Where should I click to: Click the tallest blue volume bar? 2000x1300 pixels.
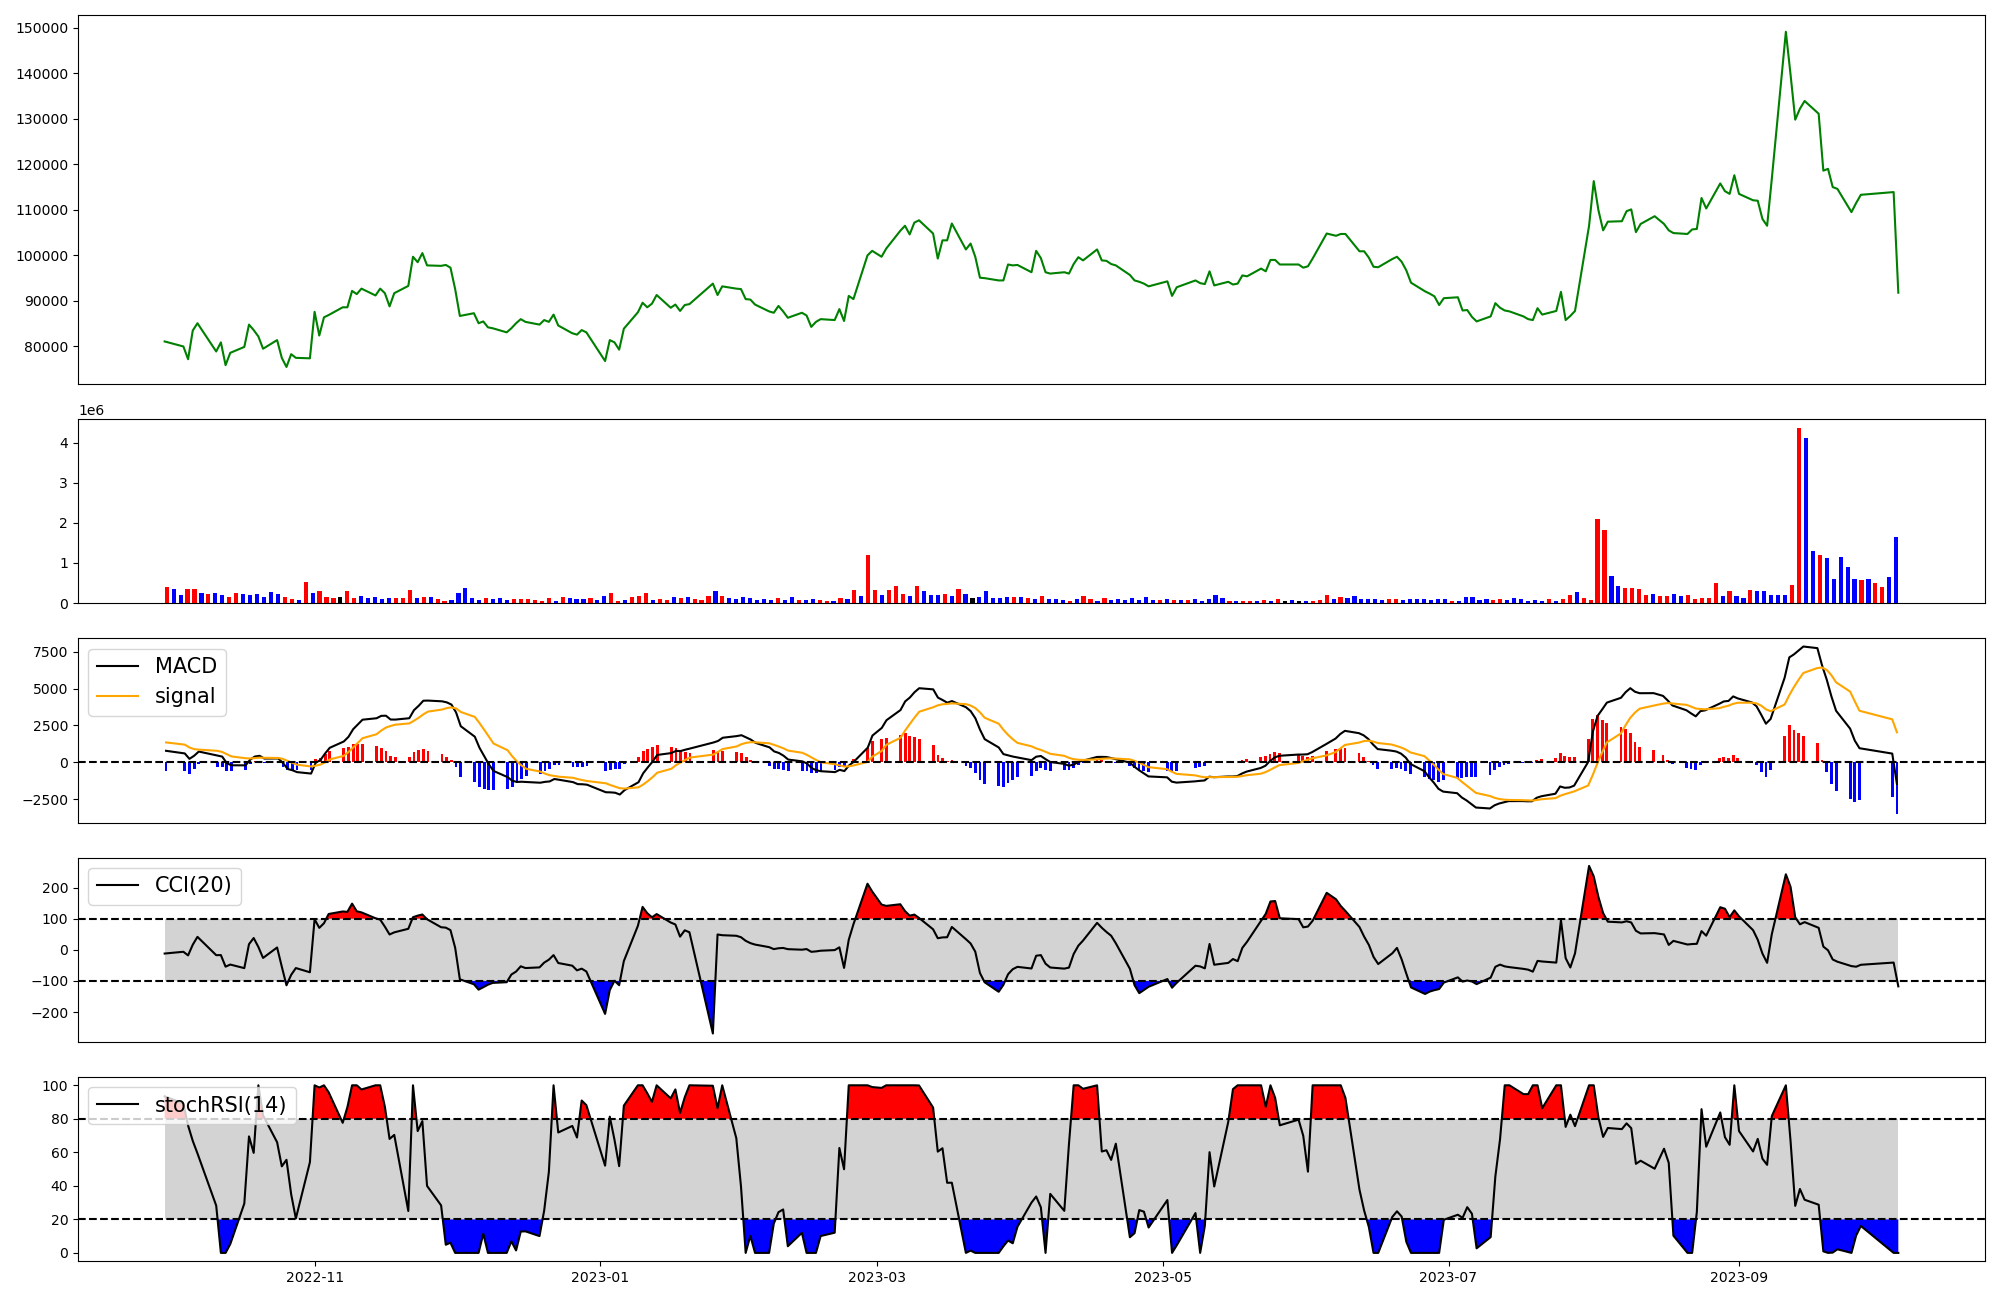1806,520
